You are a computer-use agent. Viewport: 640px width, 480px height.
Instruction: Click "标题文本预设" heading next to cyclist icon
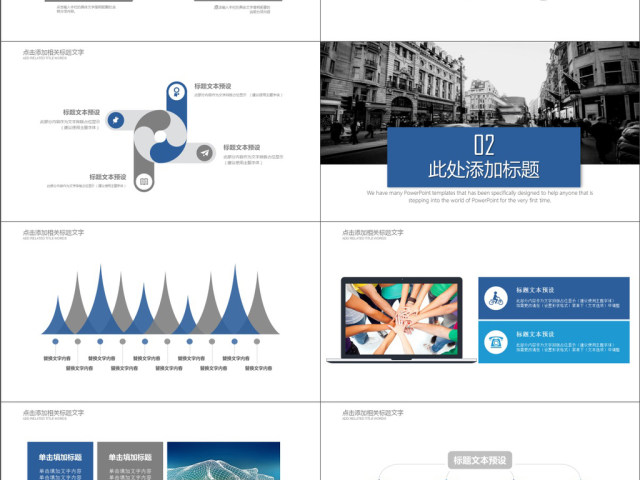click(x=535, y=290)
